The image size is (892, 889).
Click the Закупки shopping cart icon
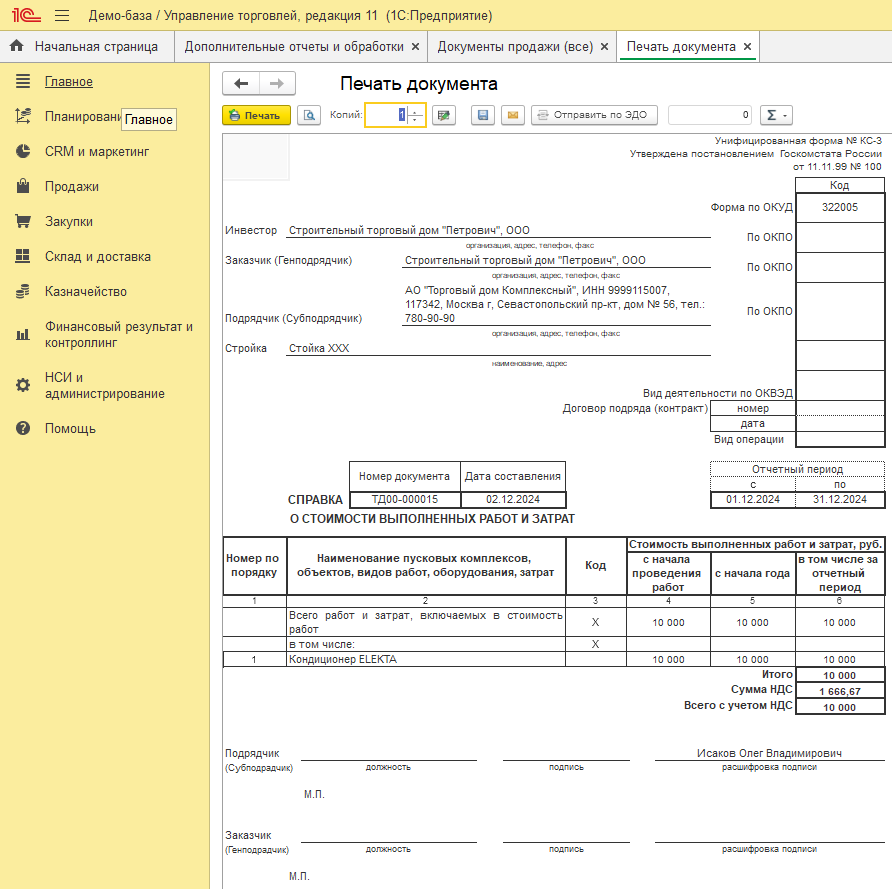pos(23,221)
